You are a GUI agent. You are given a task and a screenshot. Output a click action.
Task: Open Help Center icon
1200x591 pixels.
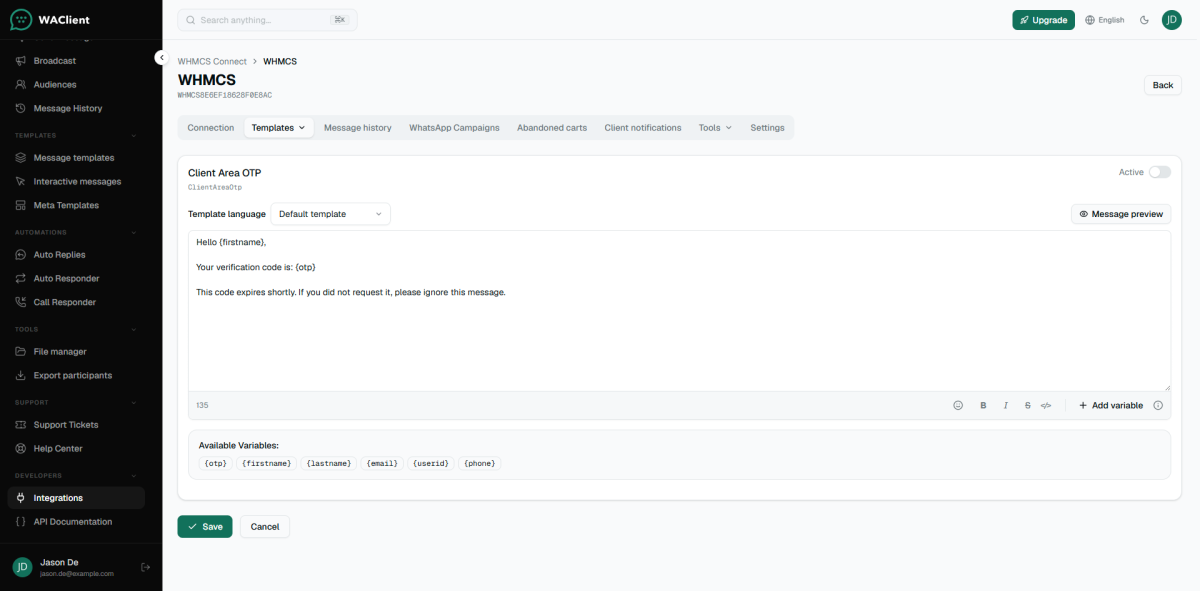click(x=21, y=449)
